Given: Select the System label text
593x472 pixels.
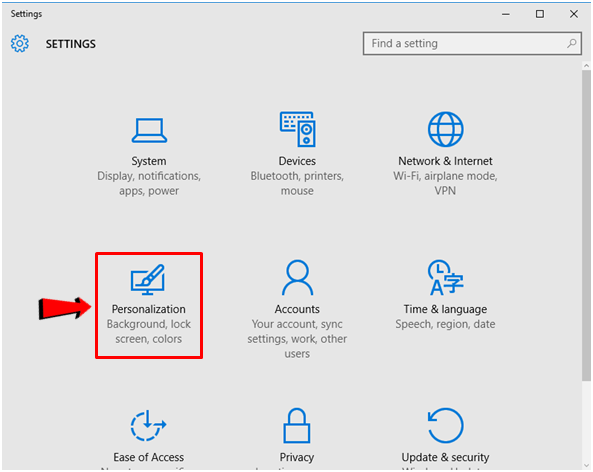Looking at the screenshot, I should pyautogui.click(x=149, y=161).
